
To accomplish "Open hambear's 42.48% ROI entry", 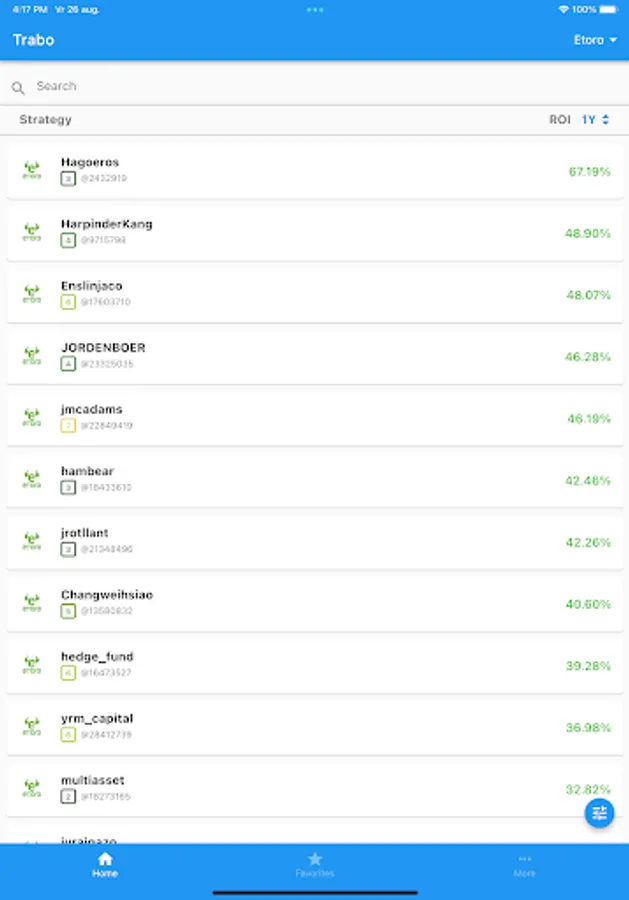I will pyautogui.click(x=587, y=481).
